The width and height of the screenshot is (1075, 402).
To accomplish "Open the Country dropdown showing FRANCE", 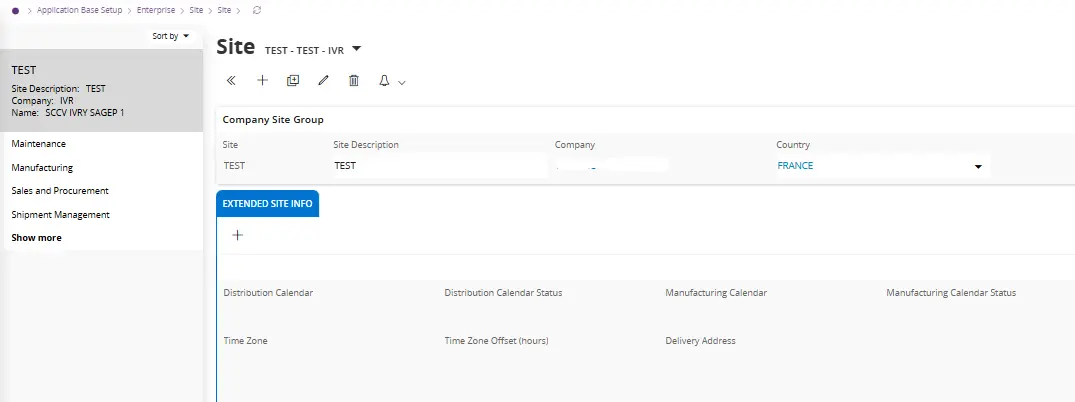I will click(x=977, y=167).
